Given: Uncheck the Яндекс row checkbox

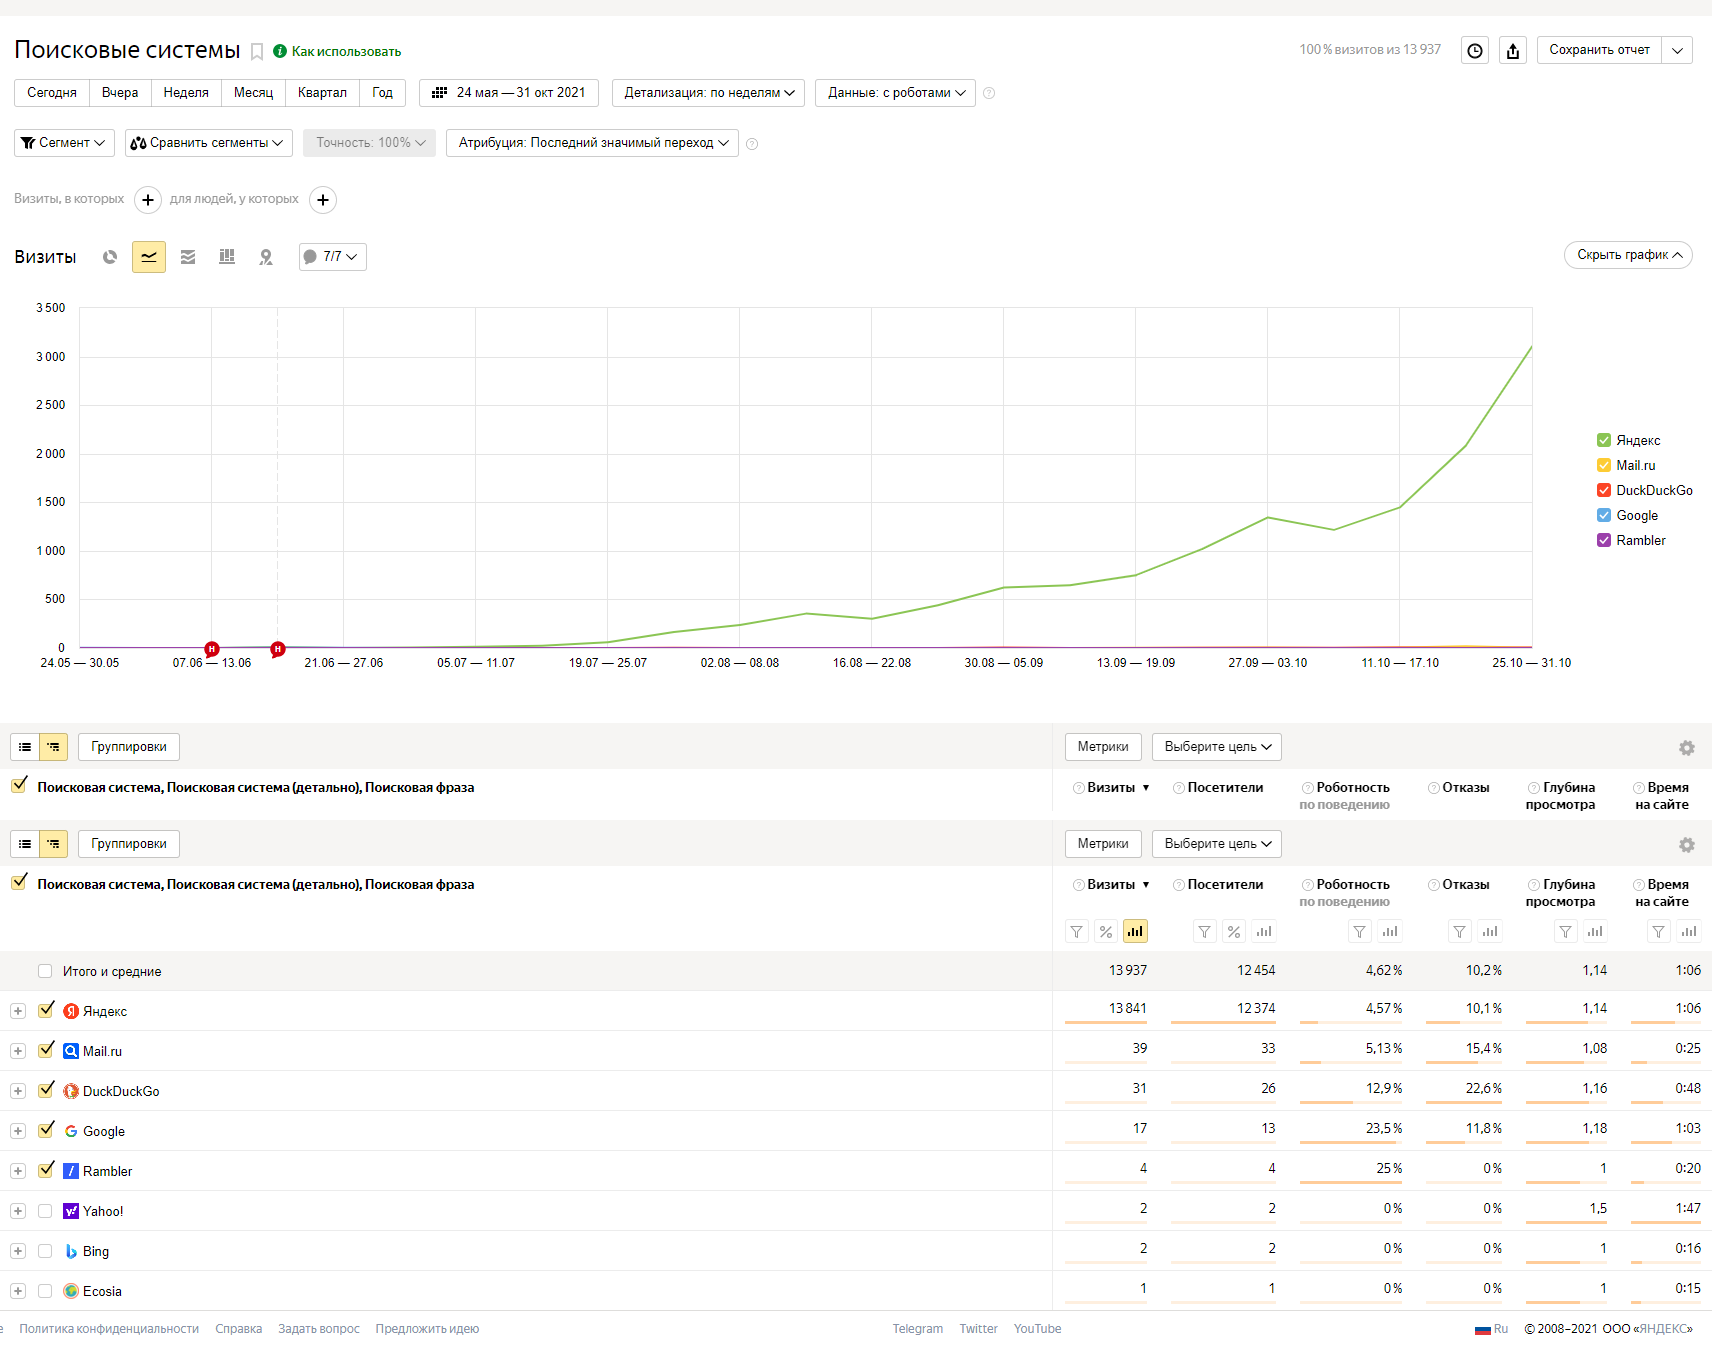Looking at the screenshot, I should [x=46, y=1010].
